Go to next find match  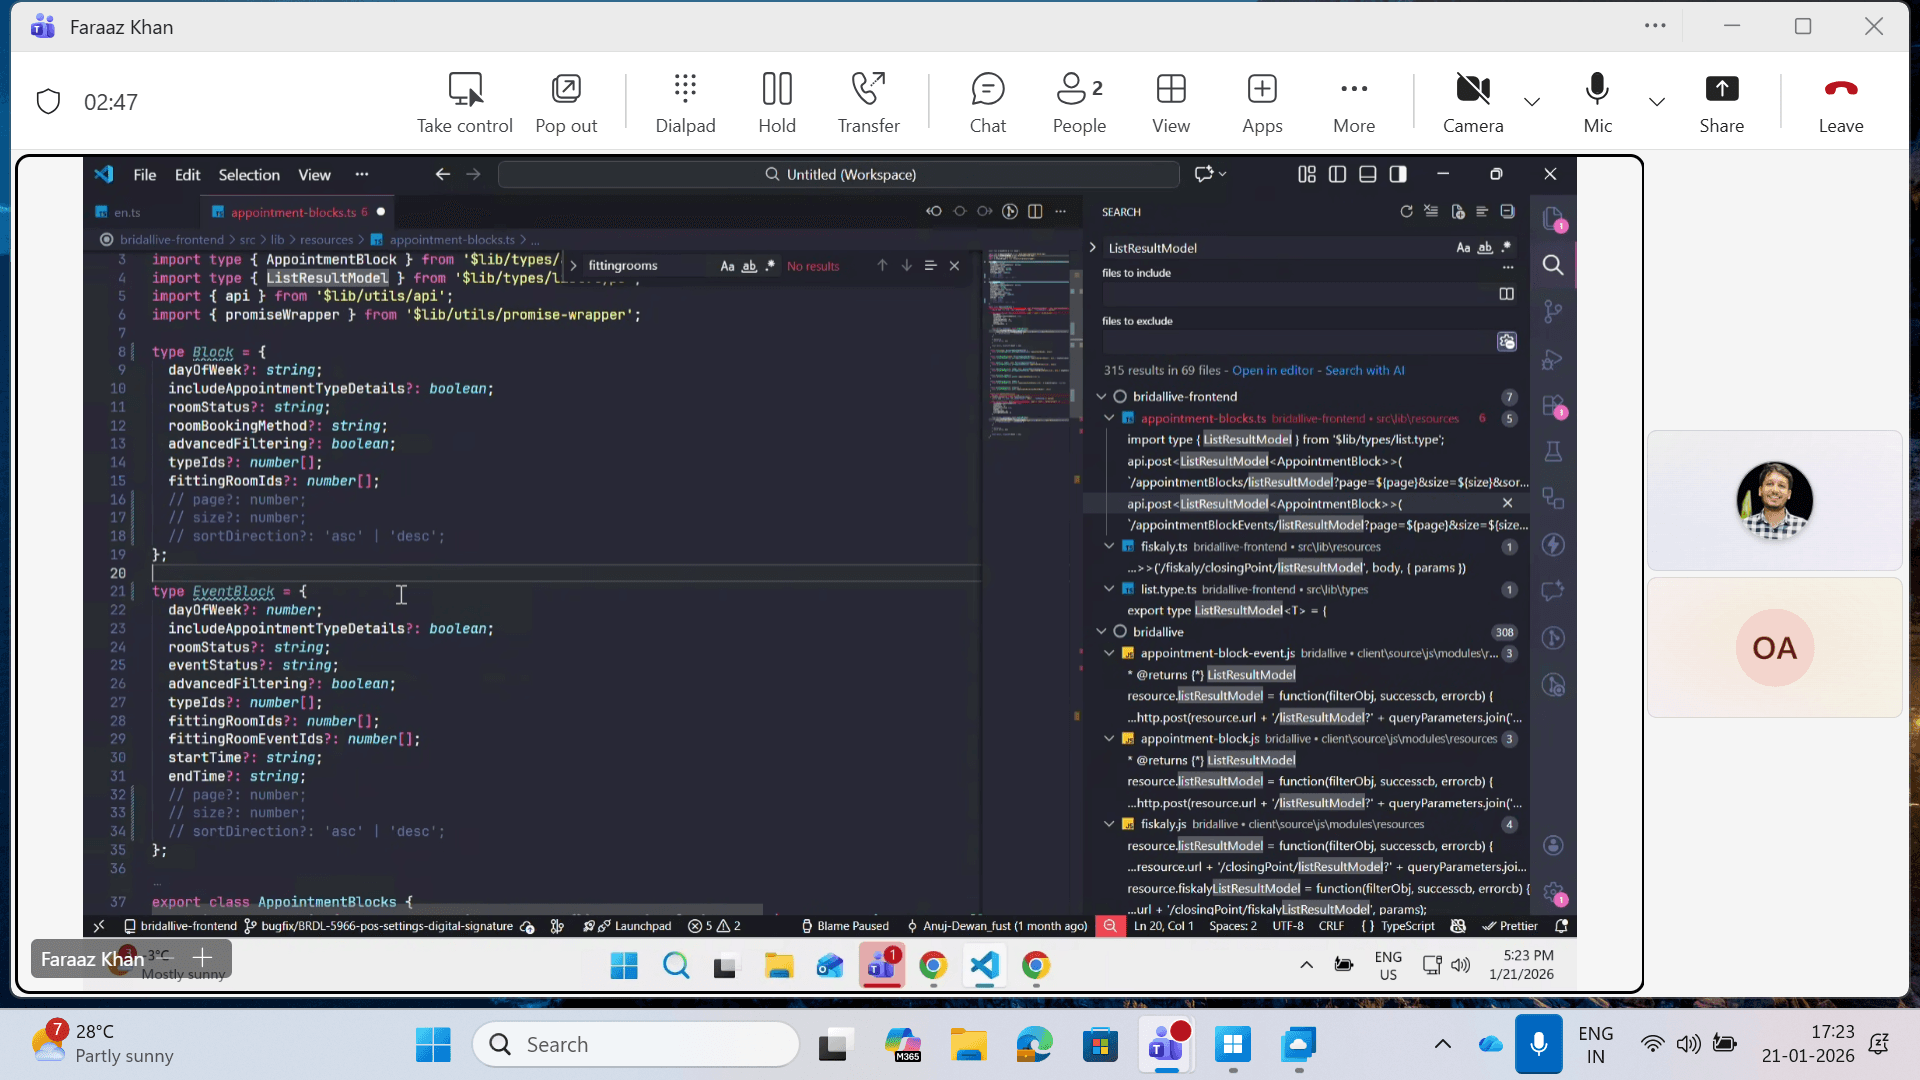point(906,266)
